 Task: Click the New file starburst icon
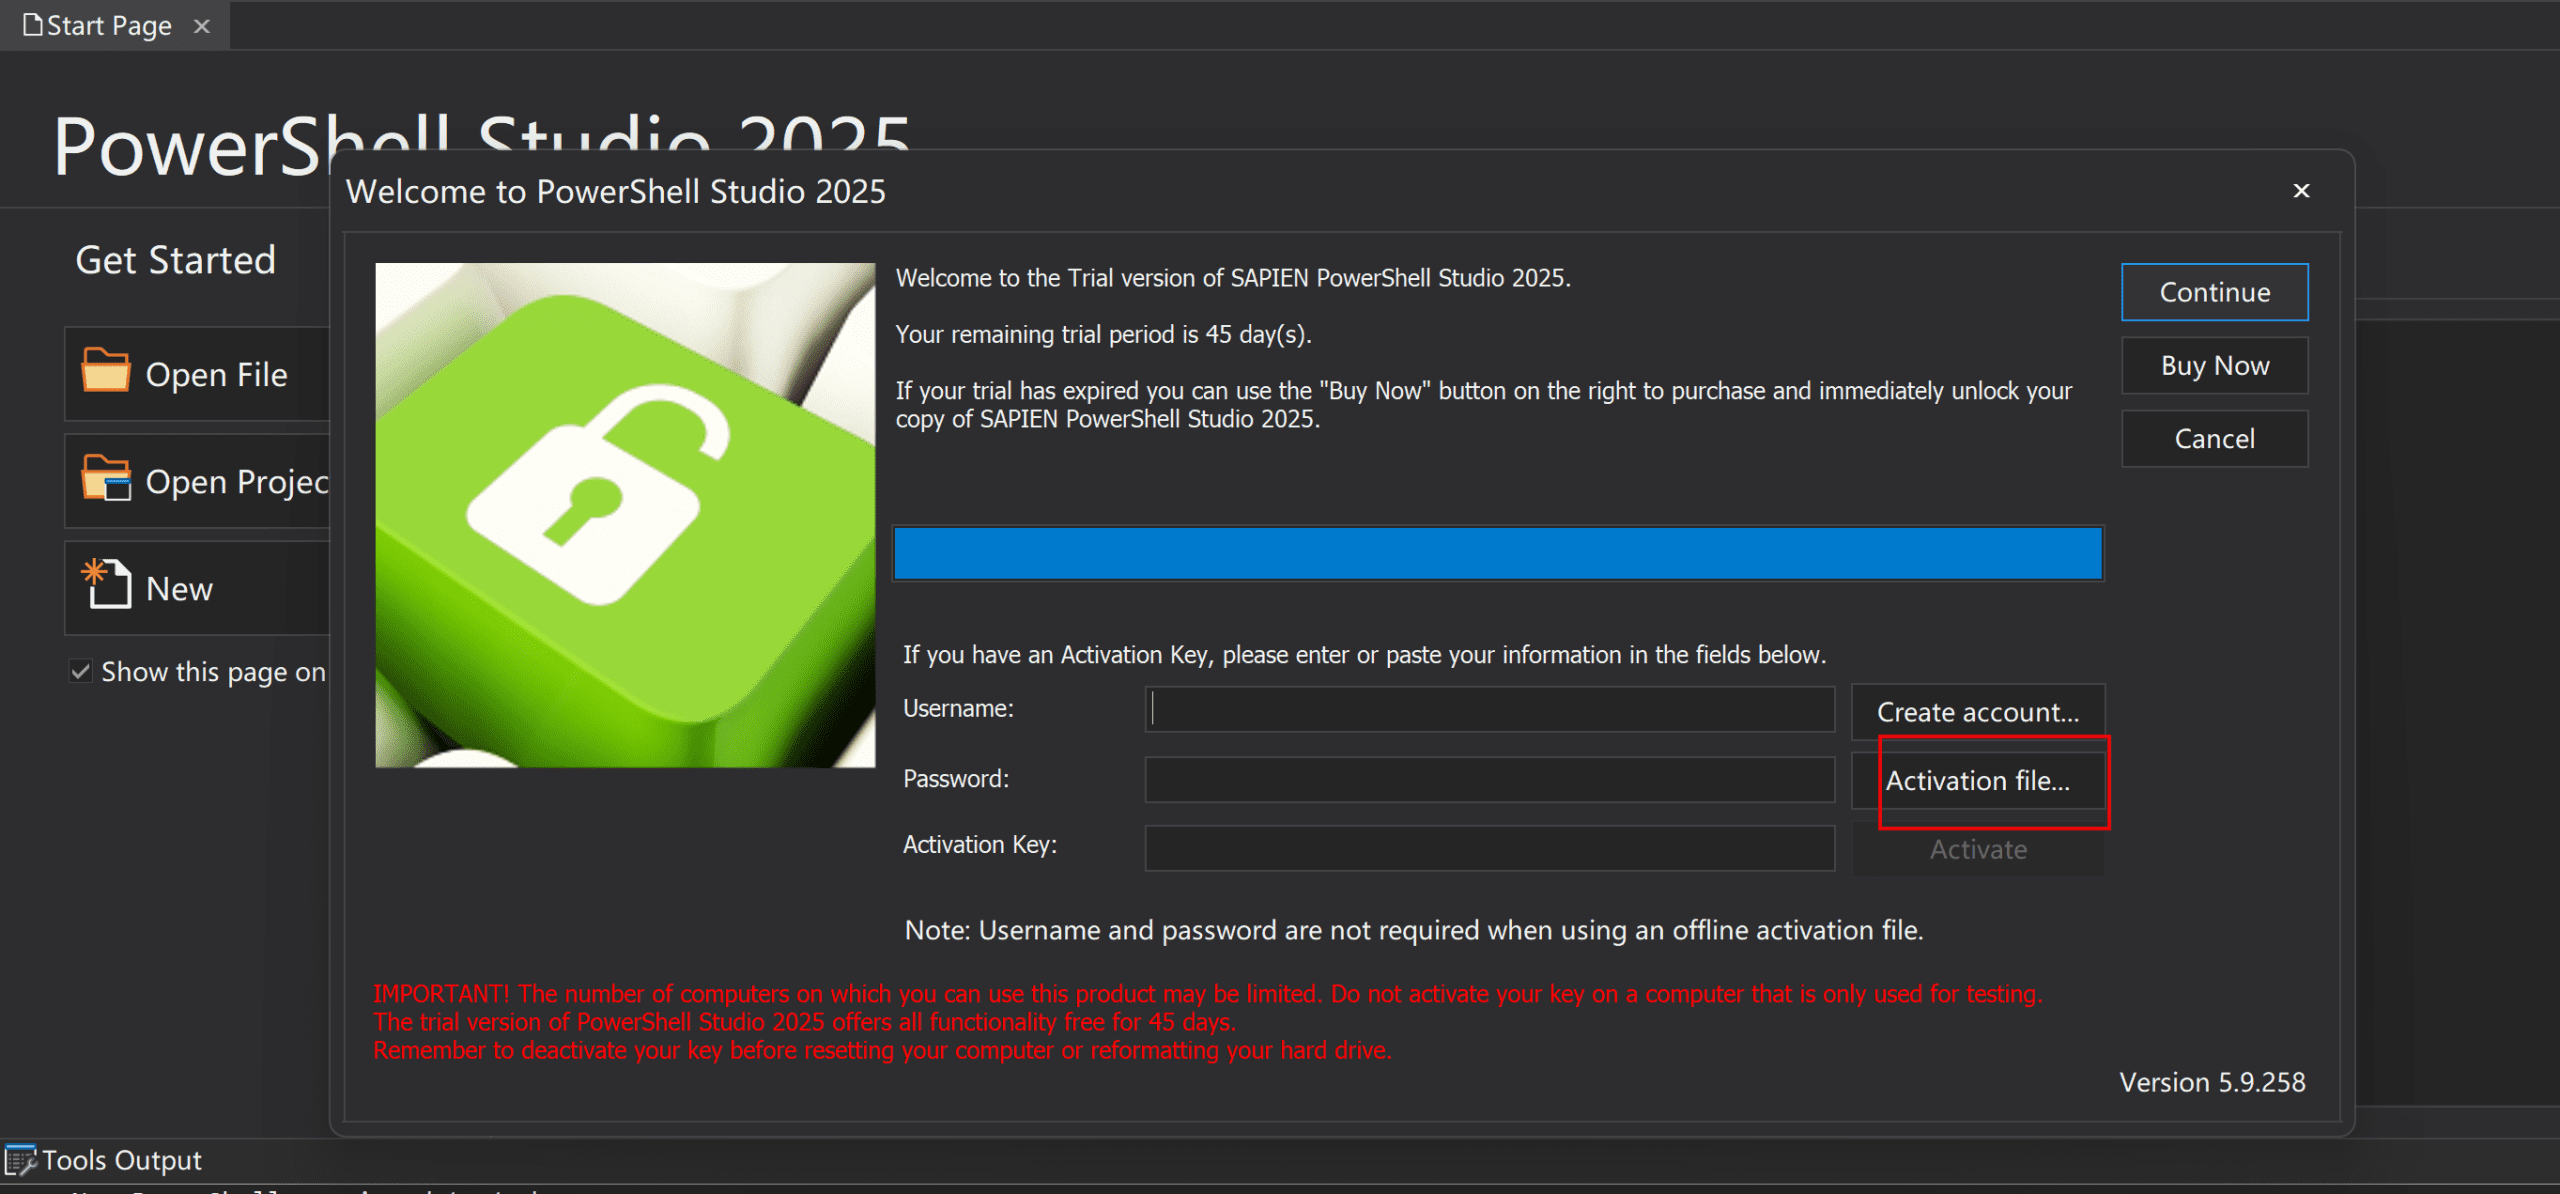(x=105, y=585)
